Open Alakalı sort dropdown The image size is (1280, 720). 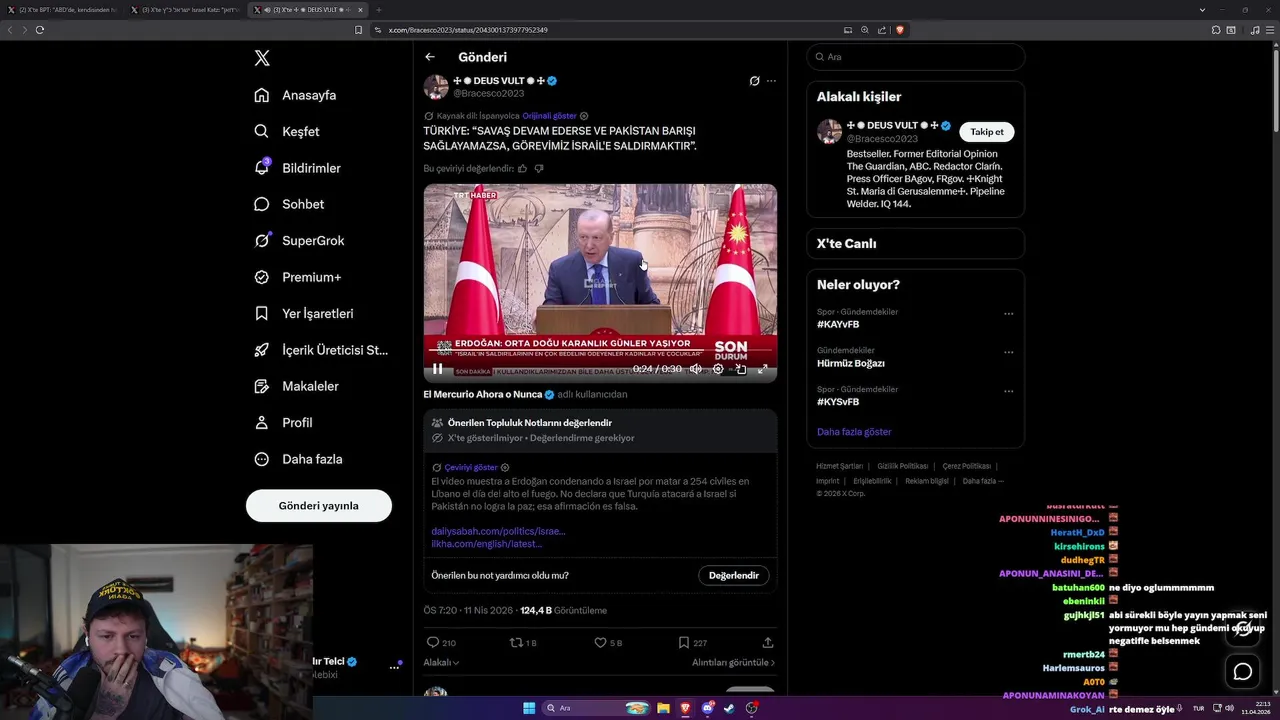(x=441, y=662)
